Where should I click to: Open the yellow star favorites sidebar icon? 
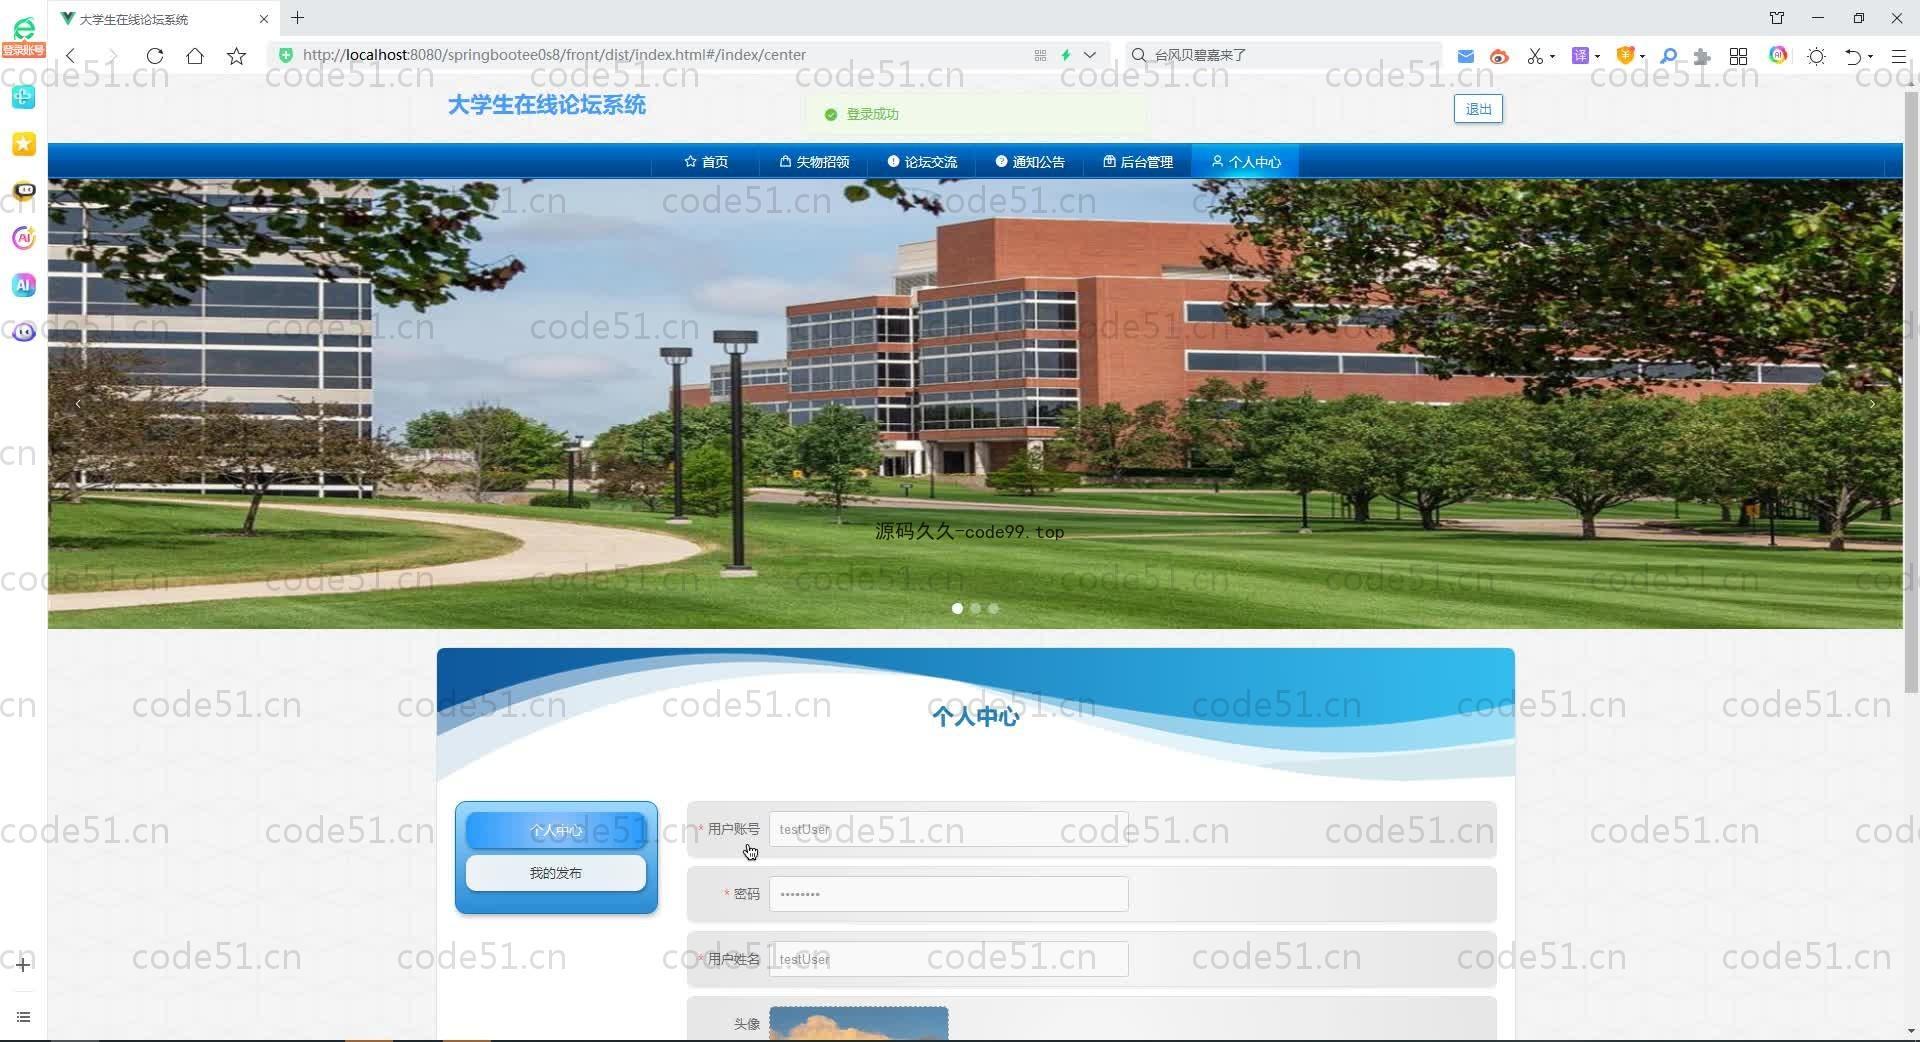[x=23, y=144]
